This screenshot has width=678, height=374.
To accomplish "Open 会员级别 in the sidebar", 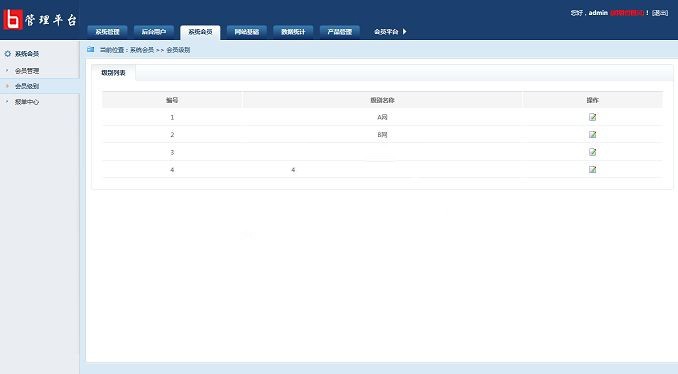I will (27, 86).
